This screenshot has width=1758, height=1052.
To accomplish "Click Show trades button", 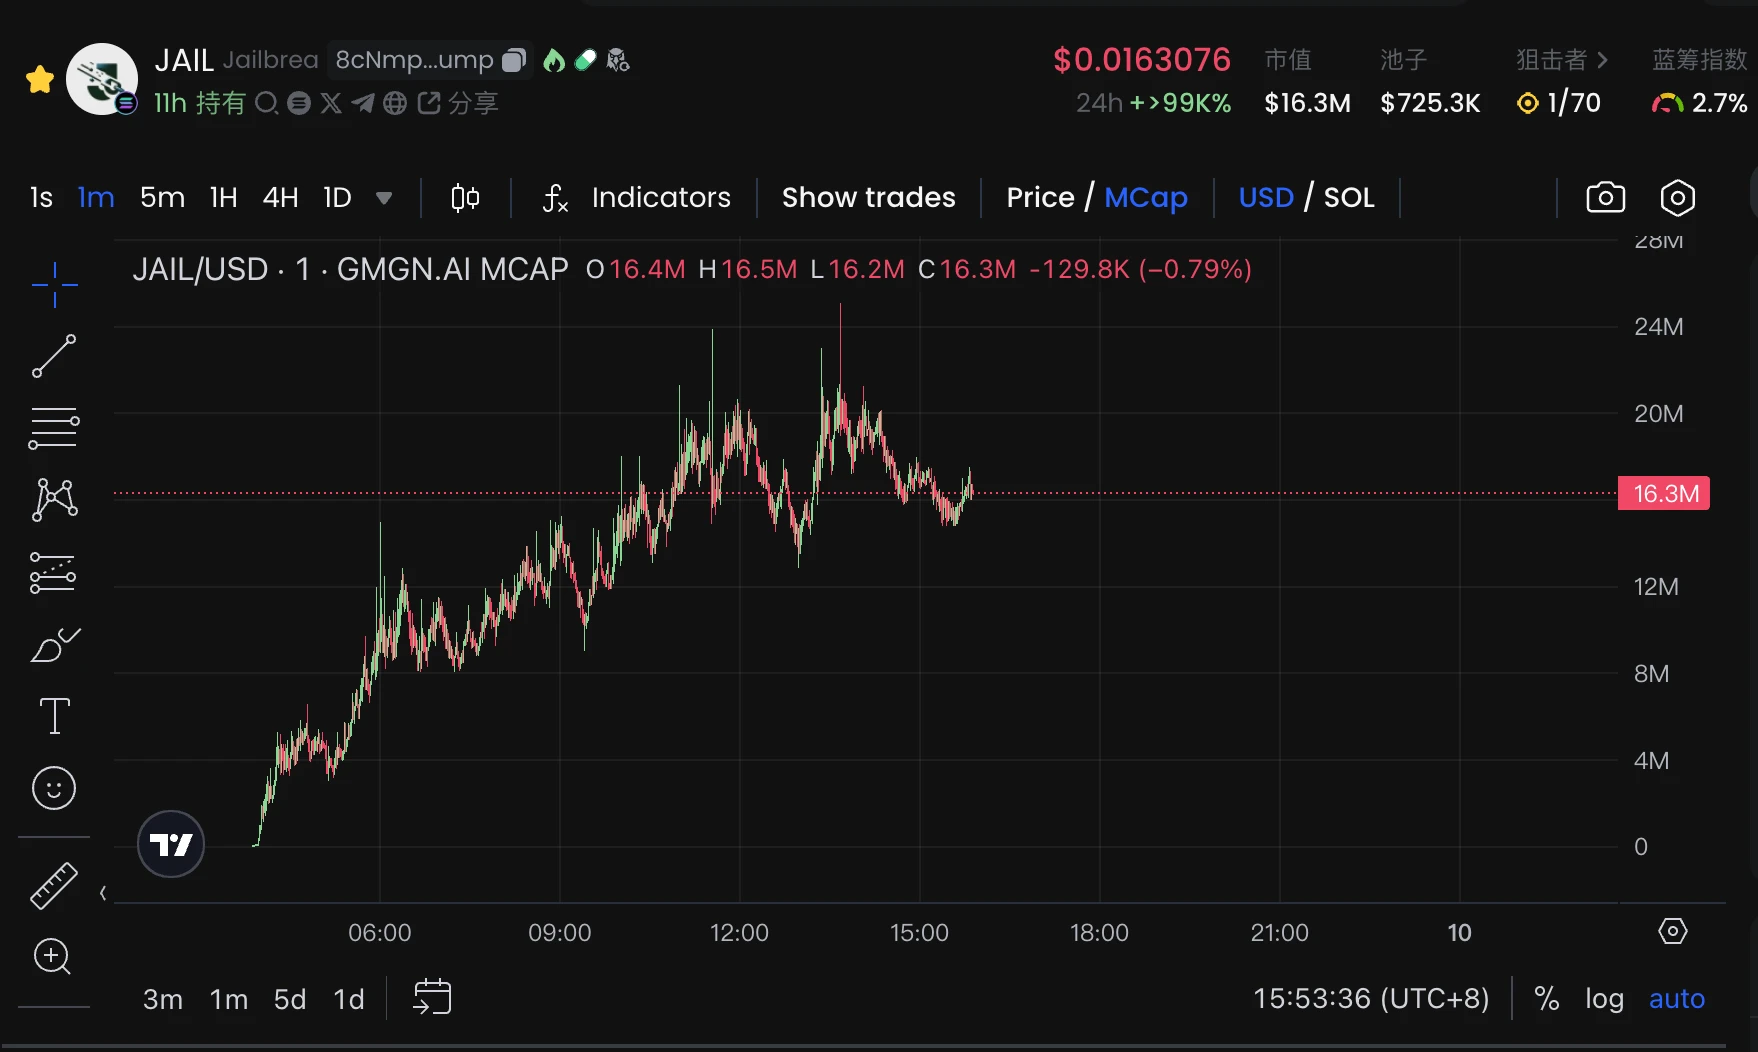I will 868,198.
